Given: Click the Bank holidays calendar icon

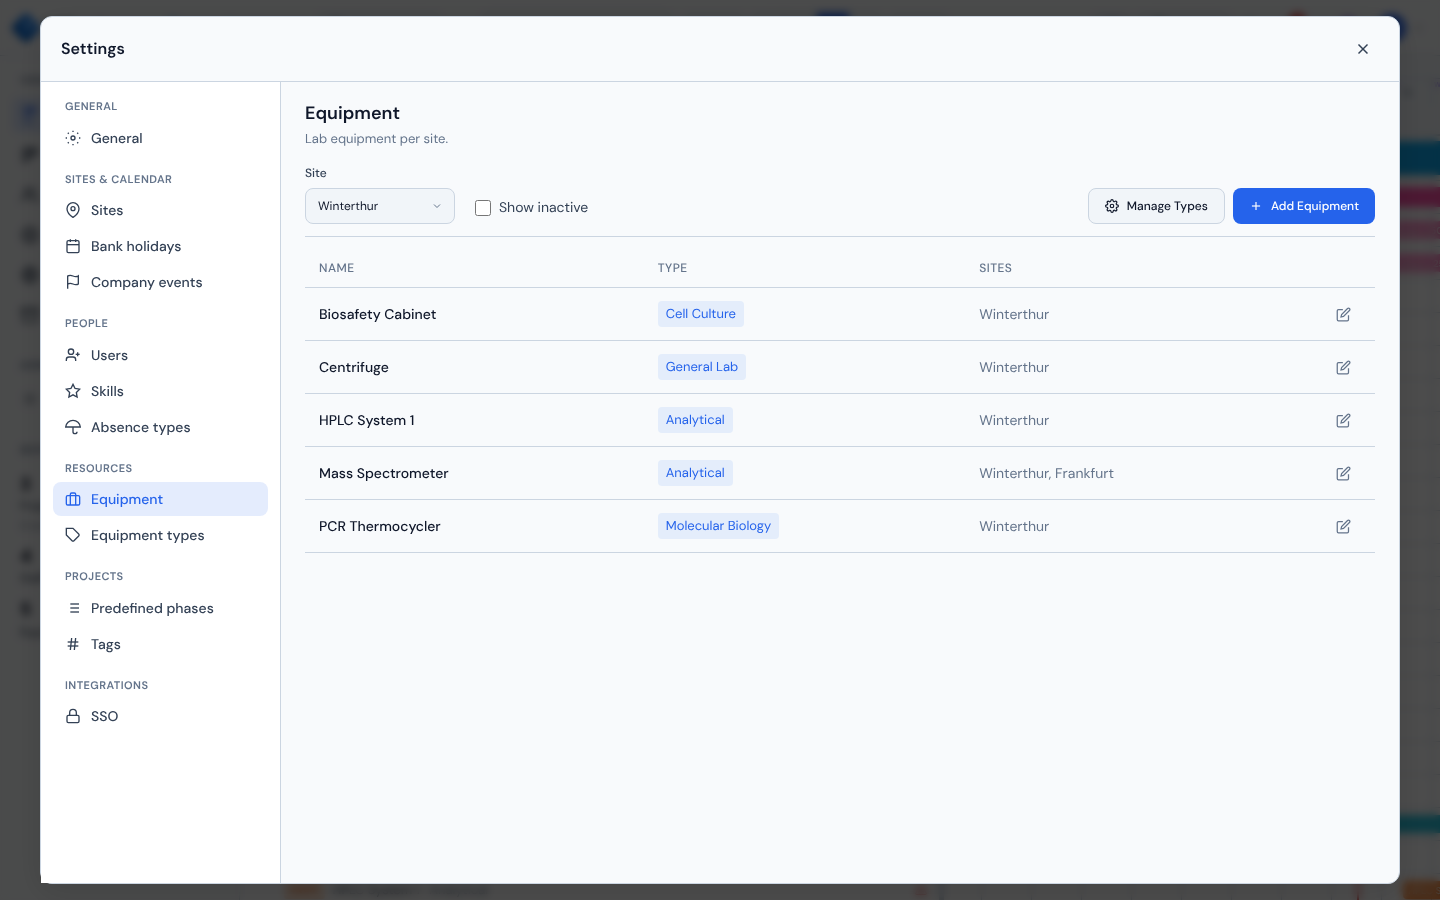Looking at the screenshot, I should (x=73, y=246).
